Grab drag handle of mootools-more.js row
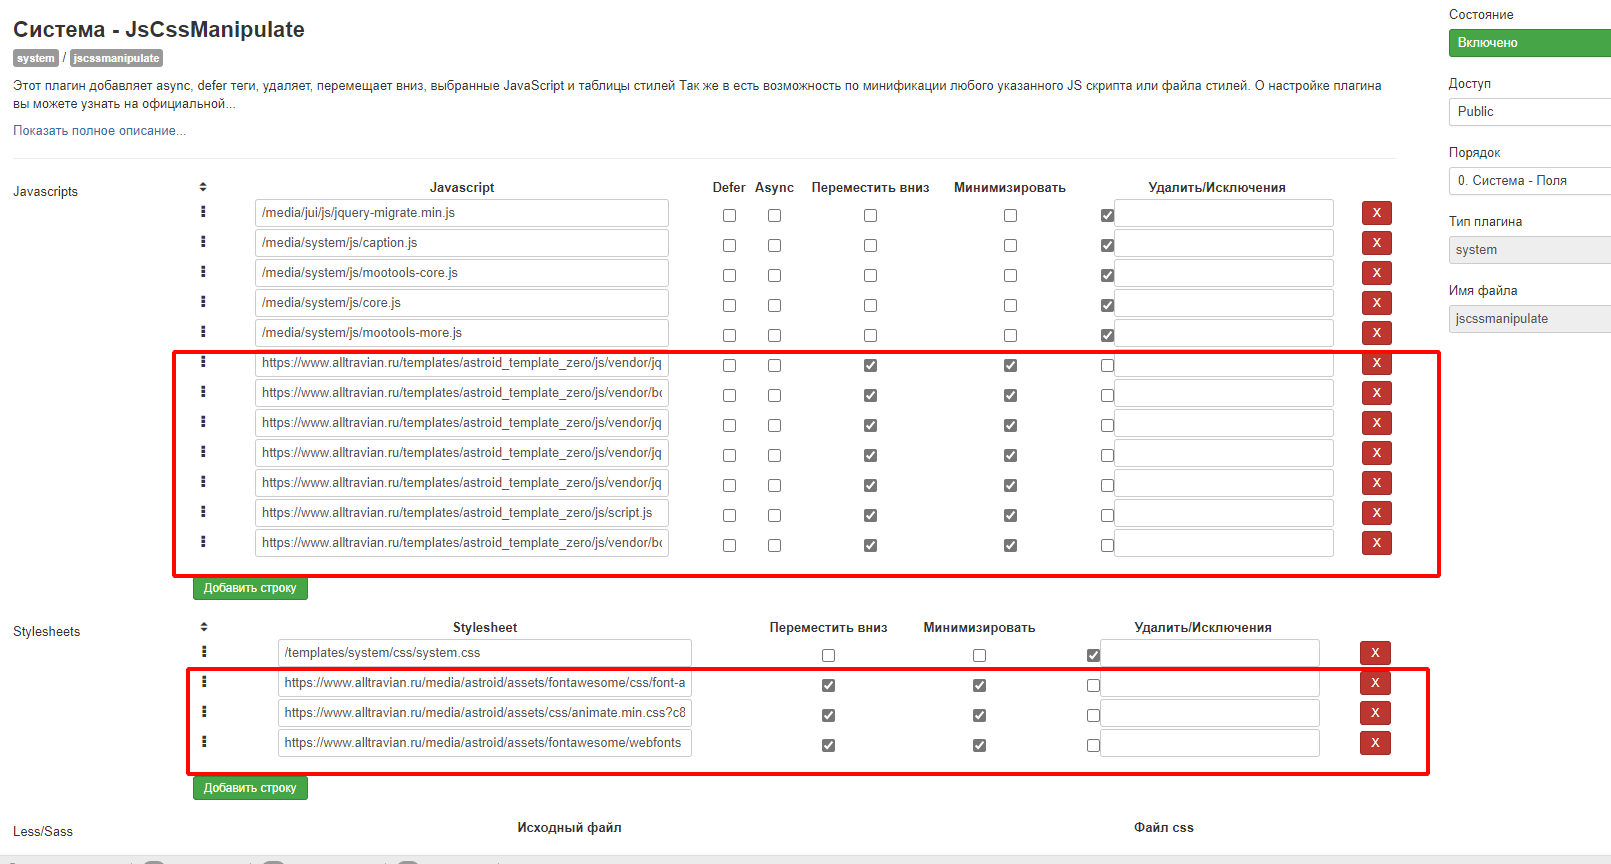This screenshot has height=864, width=1611. pos(203,331)
